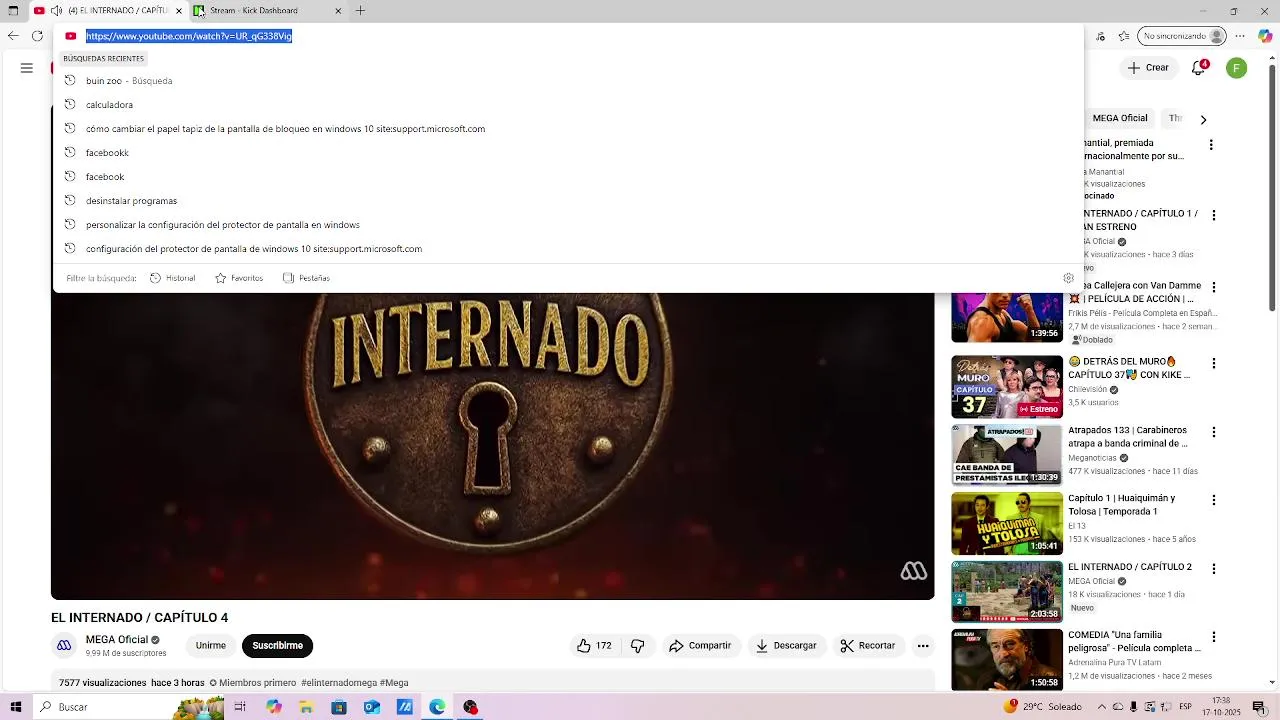The image size is (1280, 720).
Task: Reload the page with refresh icon
Action: coord(37,36)
